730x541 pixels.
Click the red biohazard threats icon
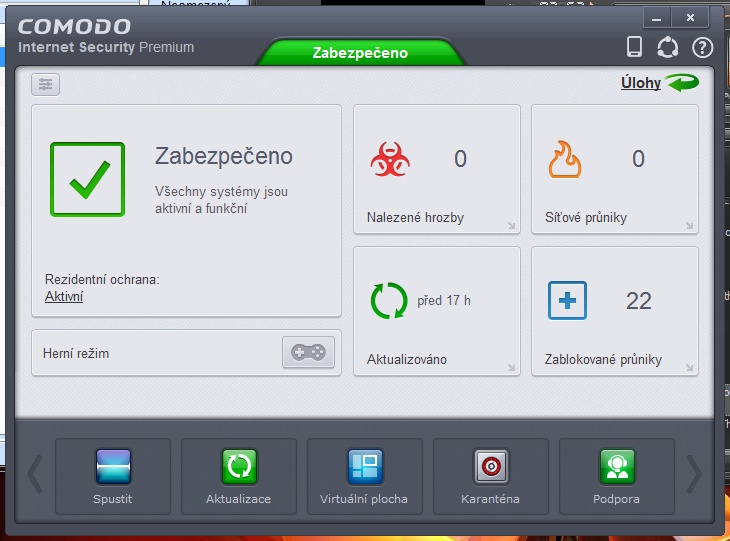click(x=390, y=159)
